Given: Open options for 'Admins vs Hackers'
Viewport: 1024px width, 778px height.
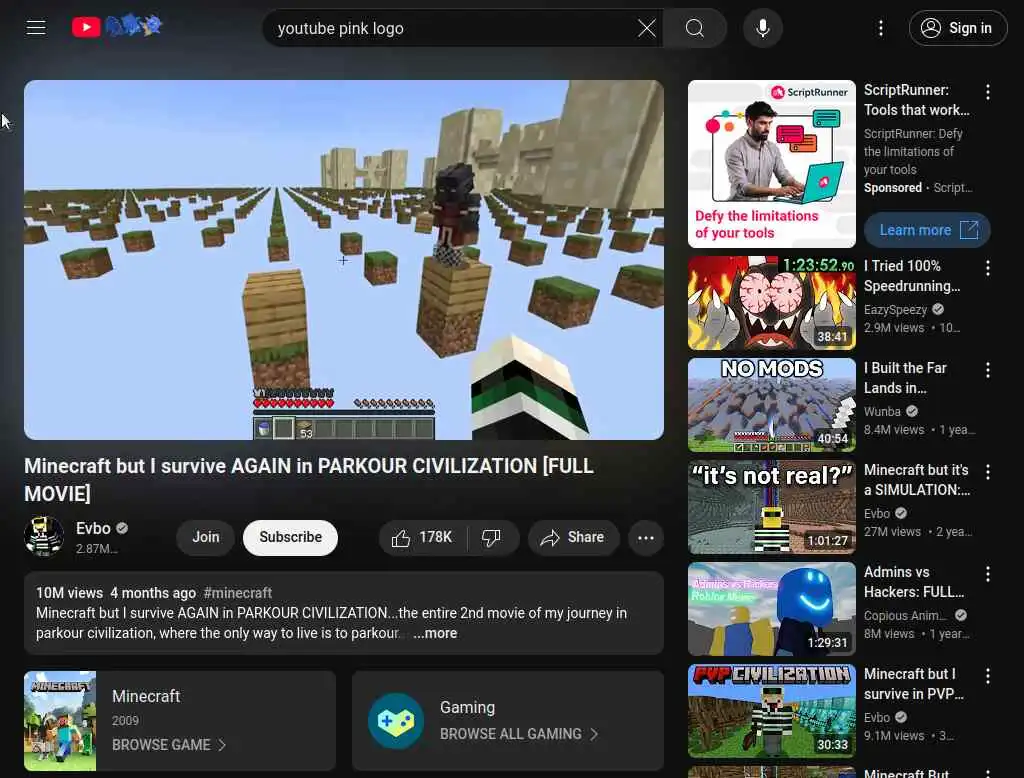Looking at the screenshot, I should (987, 574).
